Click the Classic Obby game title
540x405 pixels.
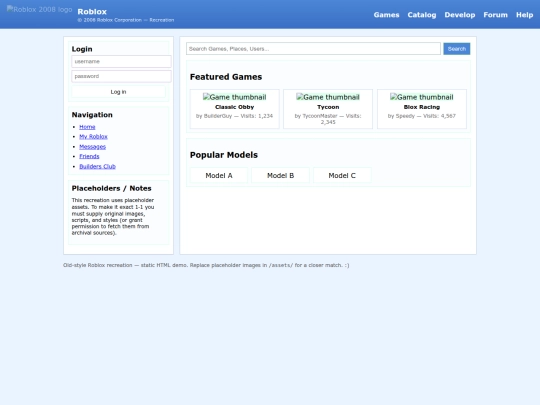[x=235, y=107]
